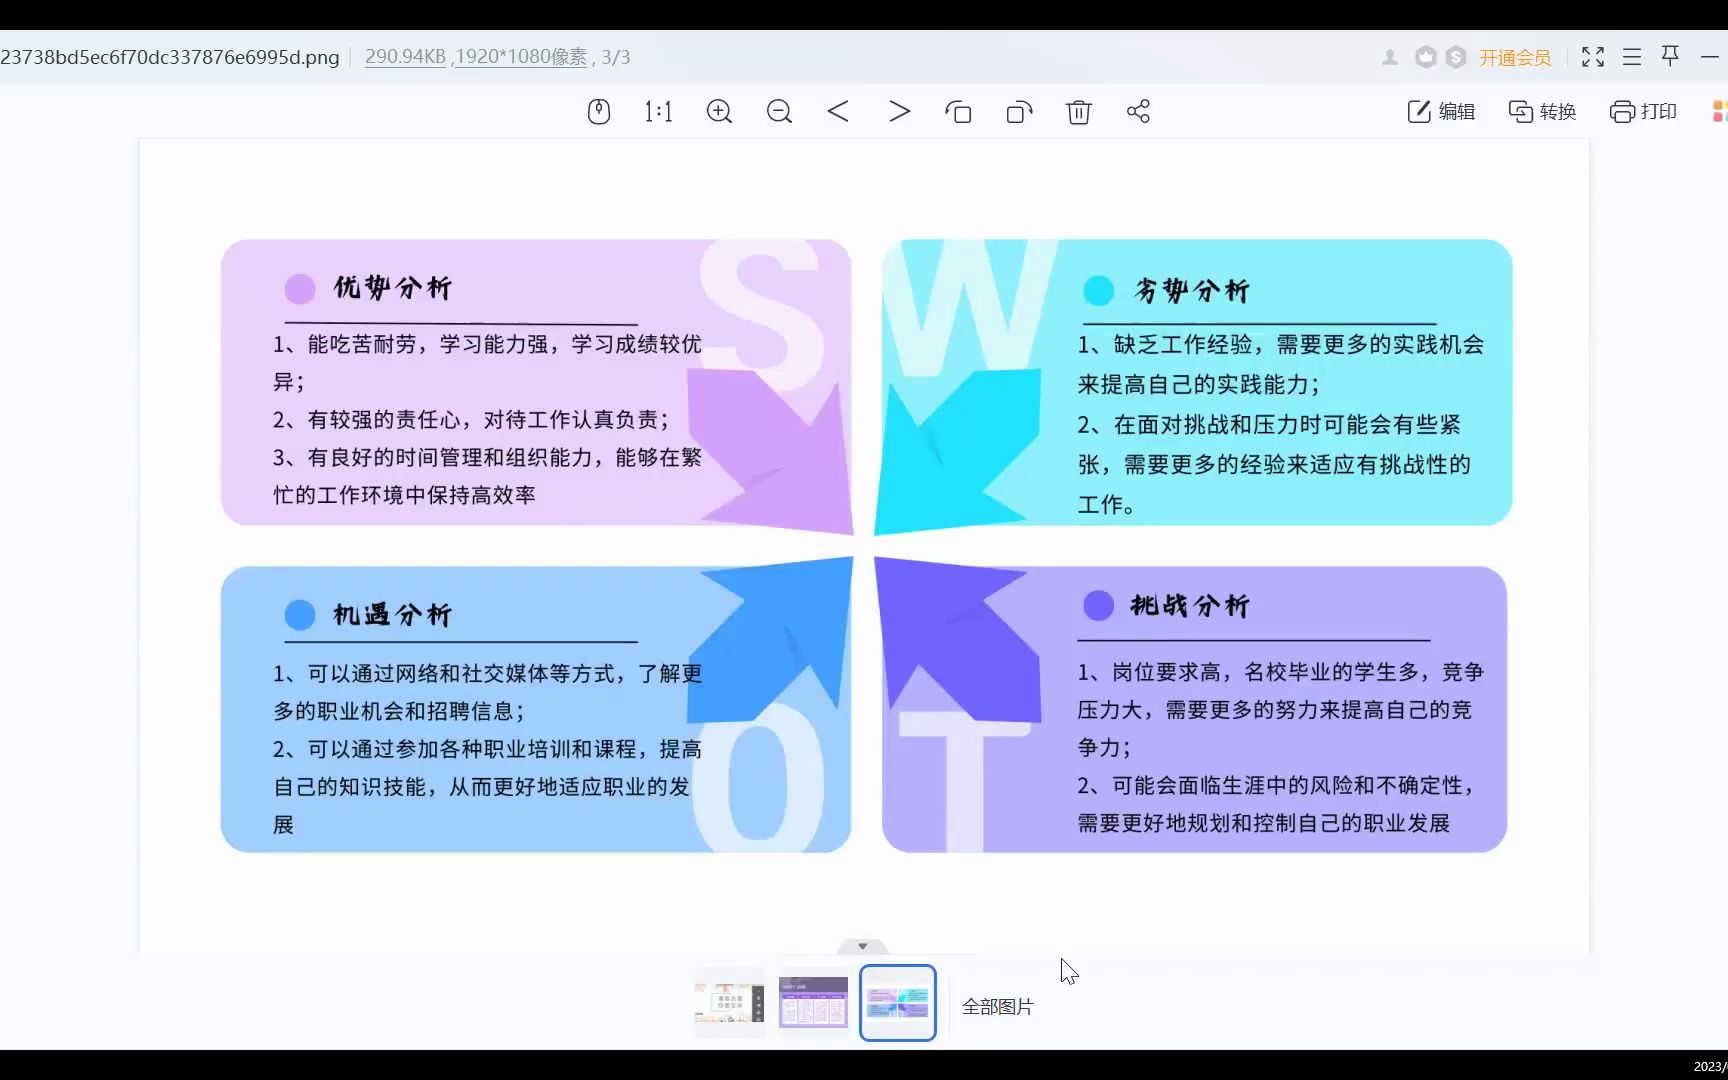Rotate the image clockwise
Image resolution: width=1728 pixels, height=1080 pixels.
(x=1019, y=111)
